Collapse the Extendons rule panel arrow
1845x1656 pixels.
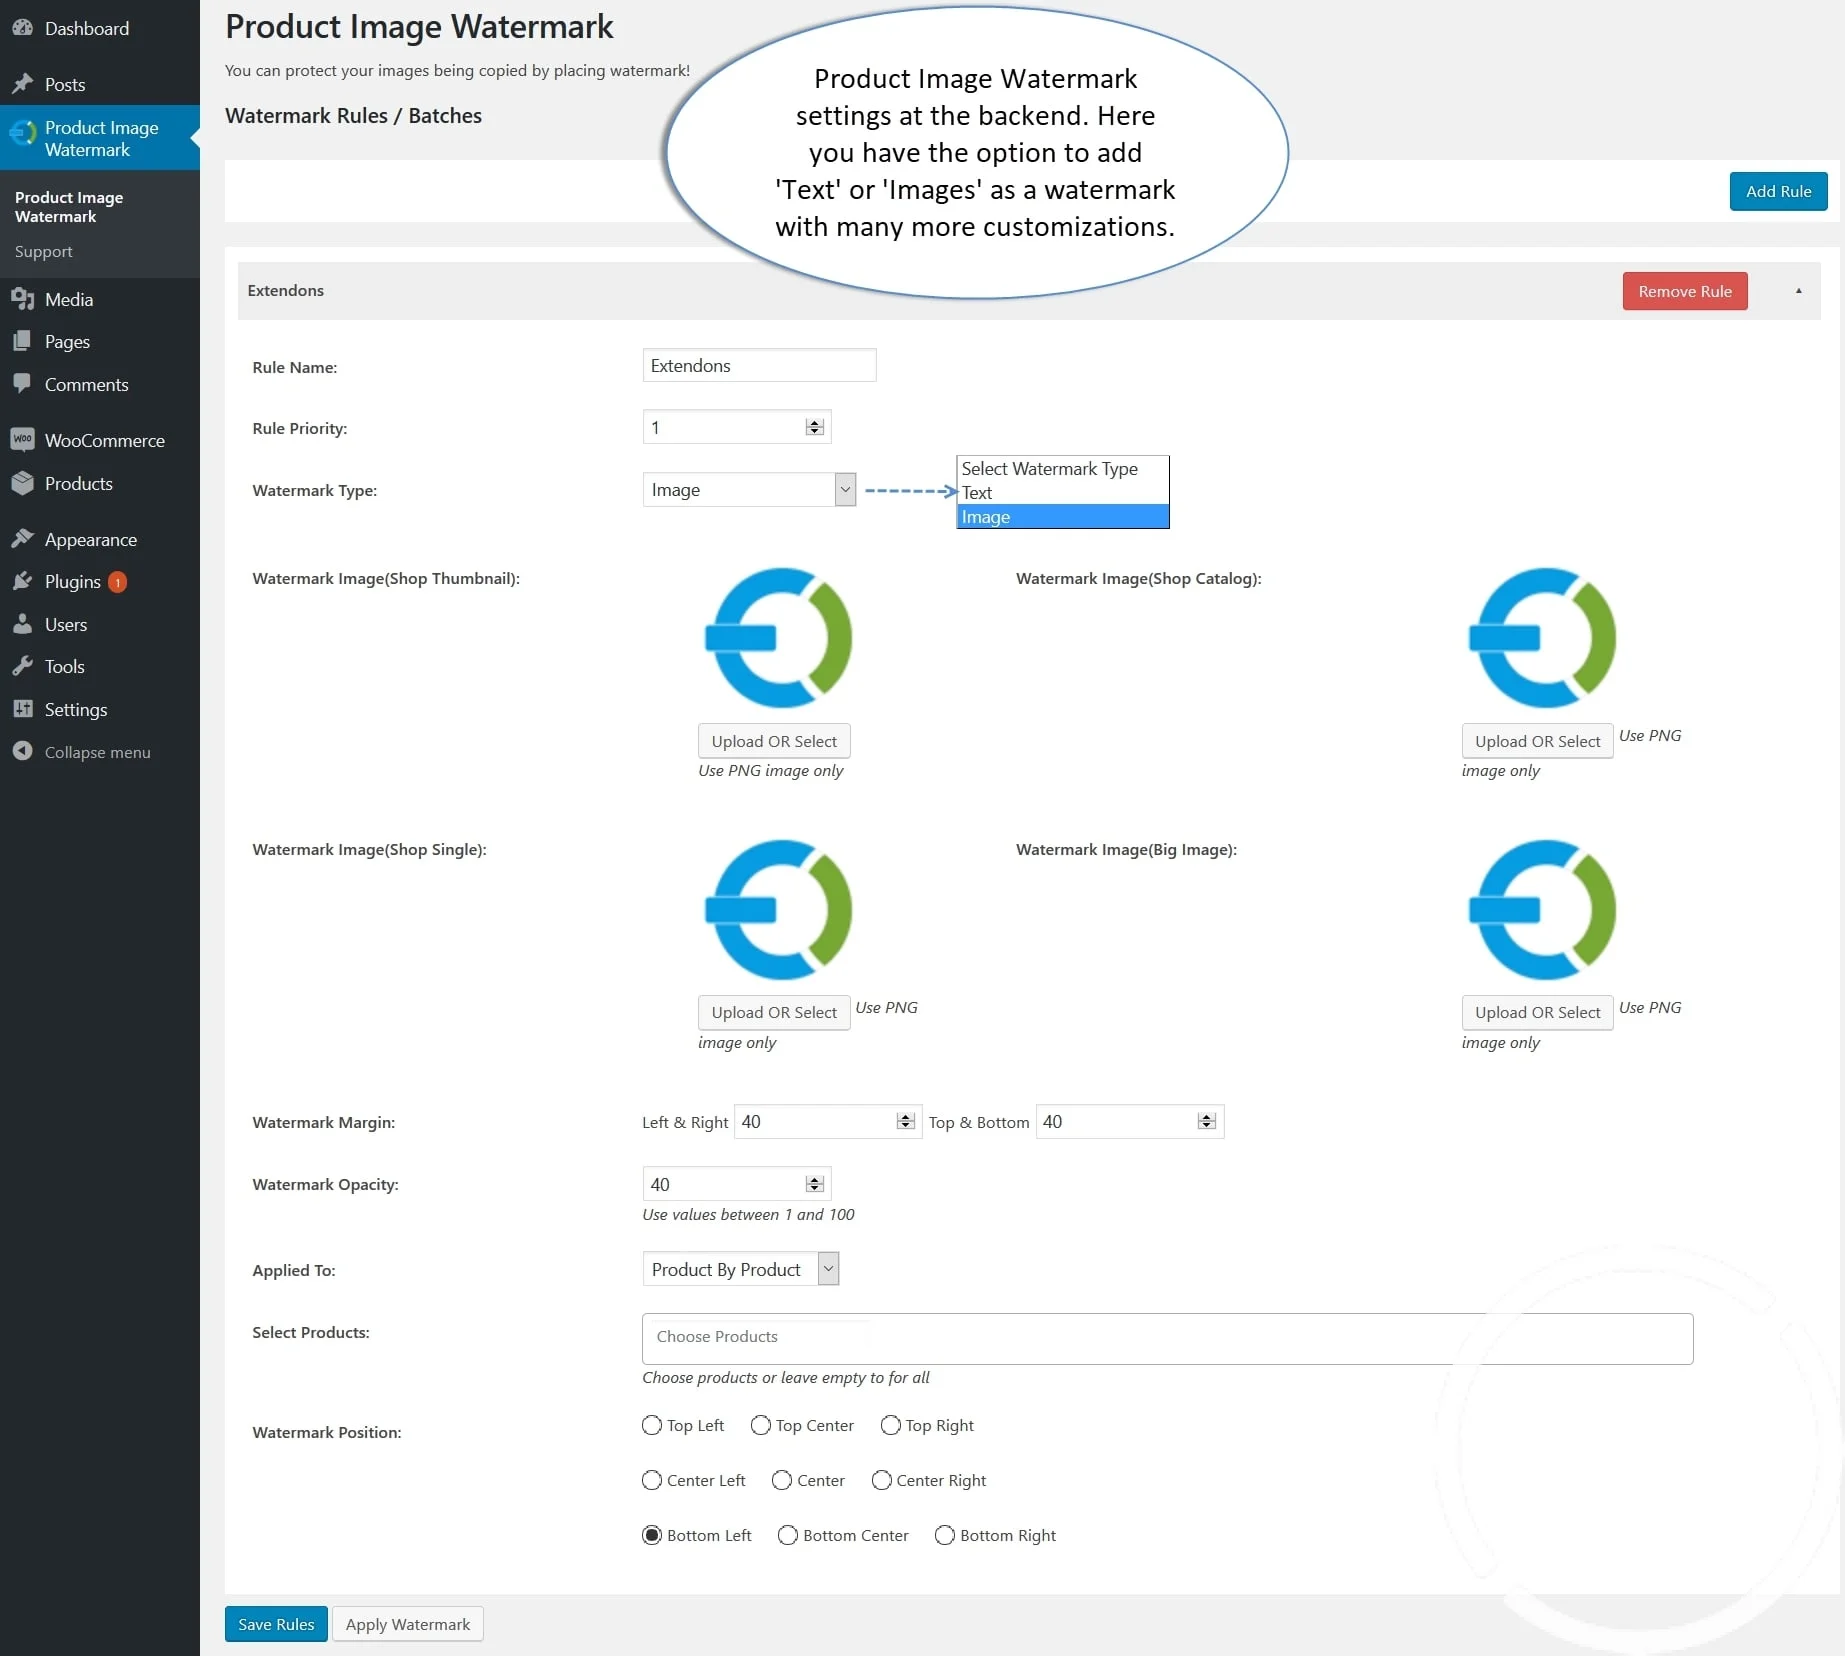pos(1798,291)
